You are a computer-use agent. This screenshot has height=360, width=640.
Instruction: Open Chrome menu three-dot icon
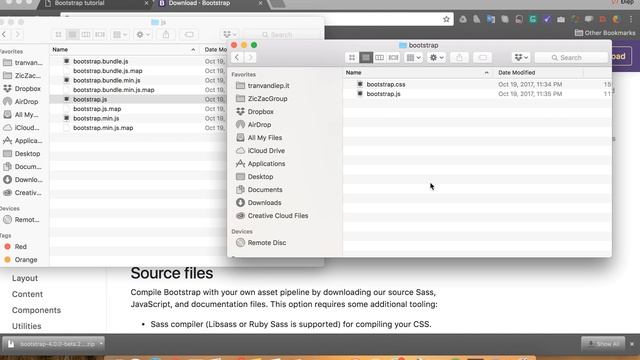[631, 19]
